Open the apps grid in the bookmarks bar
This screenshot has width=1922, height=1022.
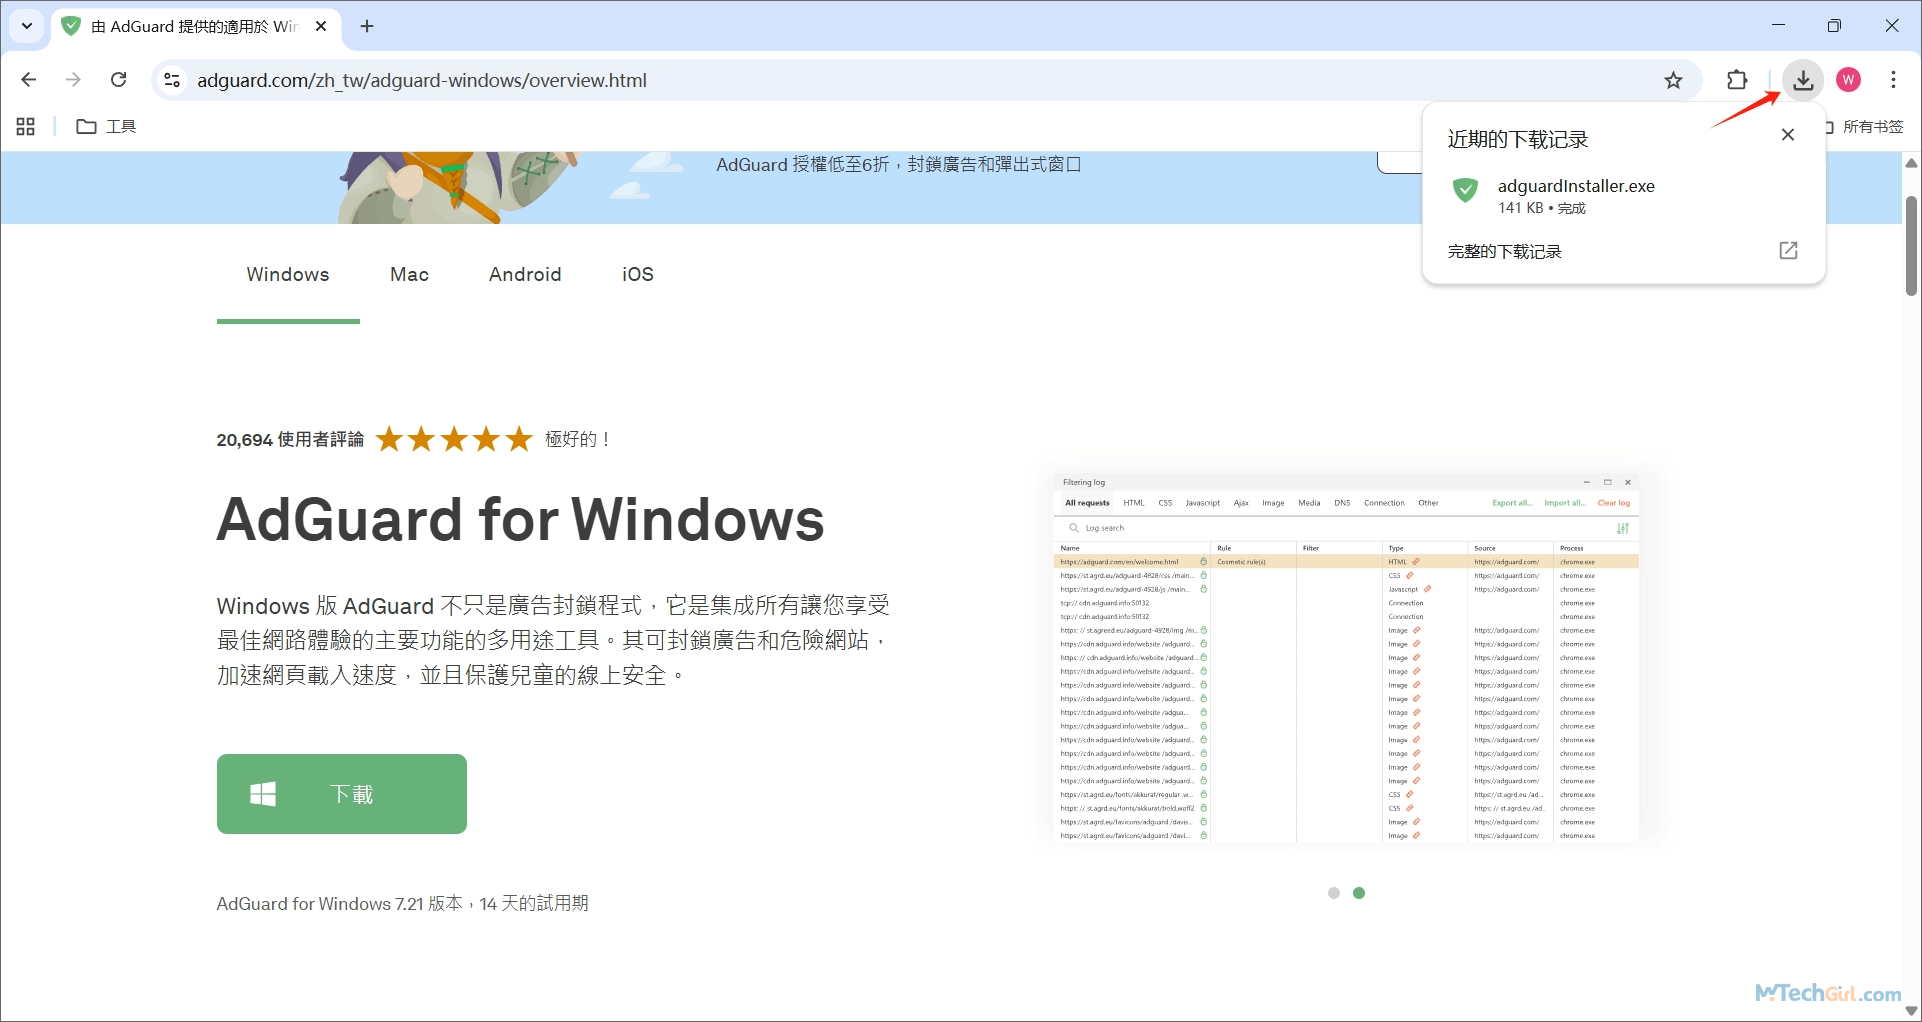26,127
